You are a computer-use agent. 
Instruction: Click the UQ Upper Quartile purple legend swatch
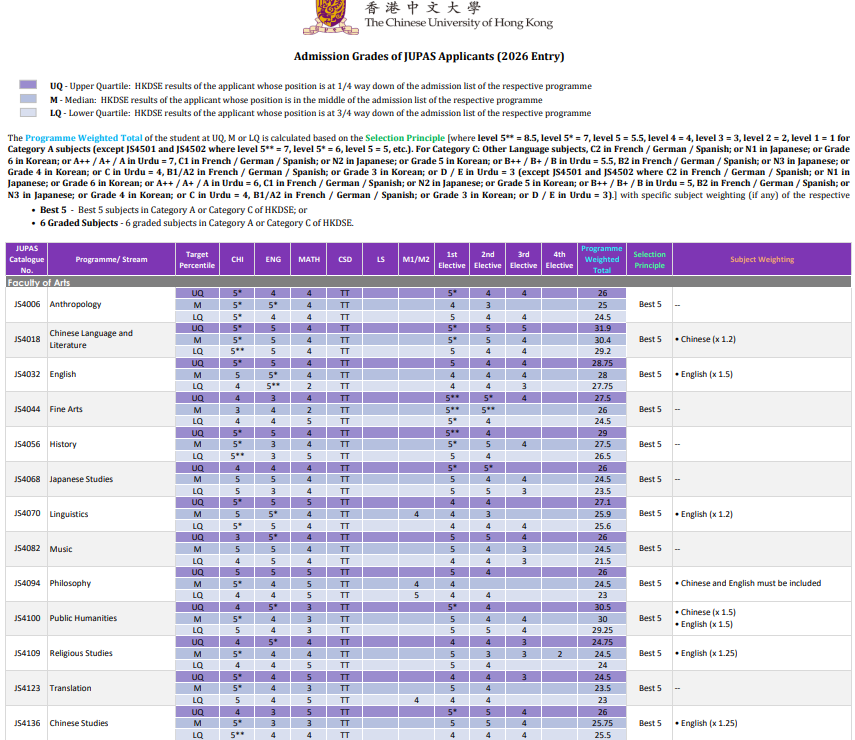point(28,85)
